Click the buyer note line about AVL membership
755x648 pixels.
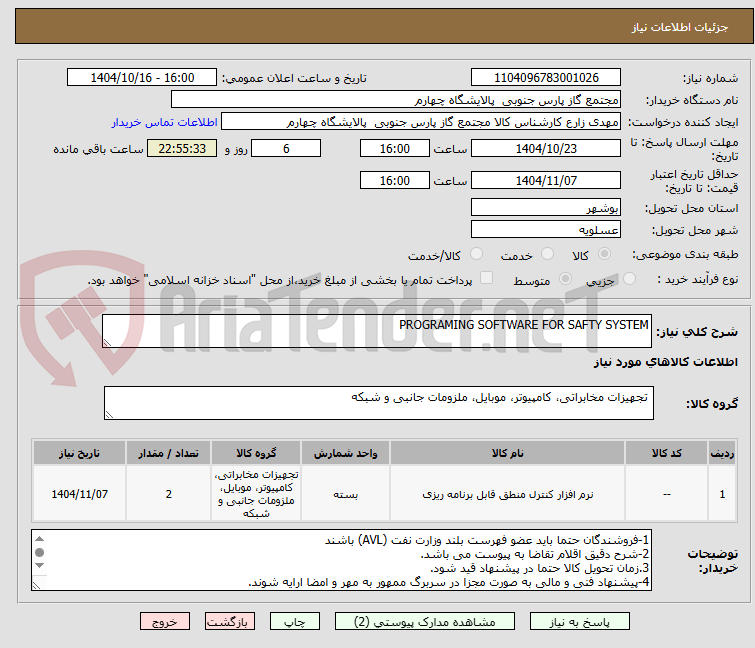[487, 540]
